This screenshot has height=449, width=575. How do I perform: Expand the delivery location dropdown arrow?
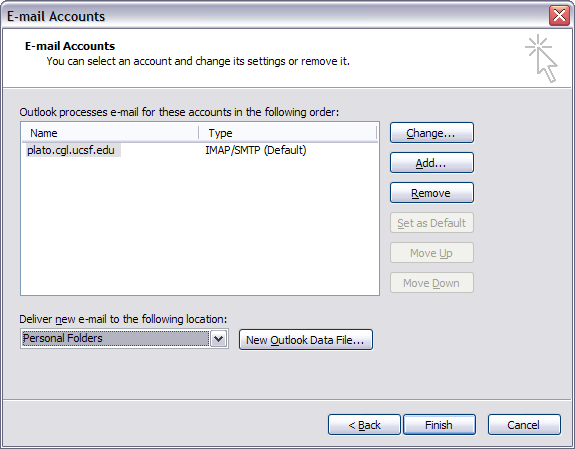[219, 339]
